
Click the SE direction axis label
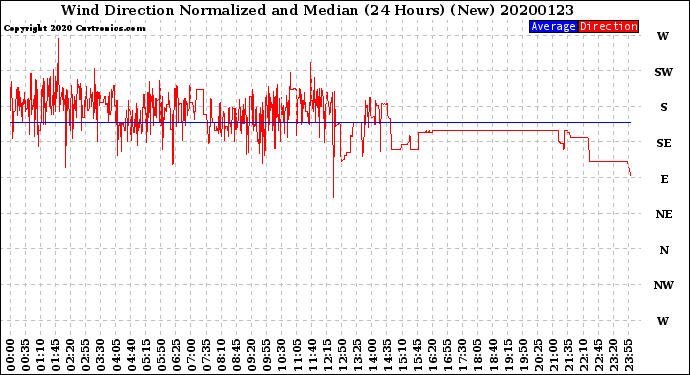pyautogui.click(x=664, y=143)
